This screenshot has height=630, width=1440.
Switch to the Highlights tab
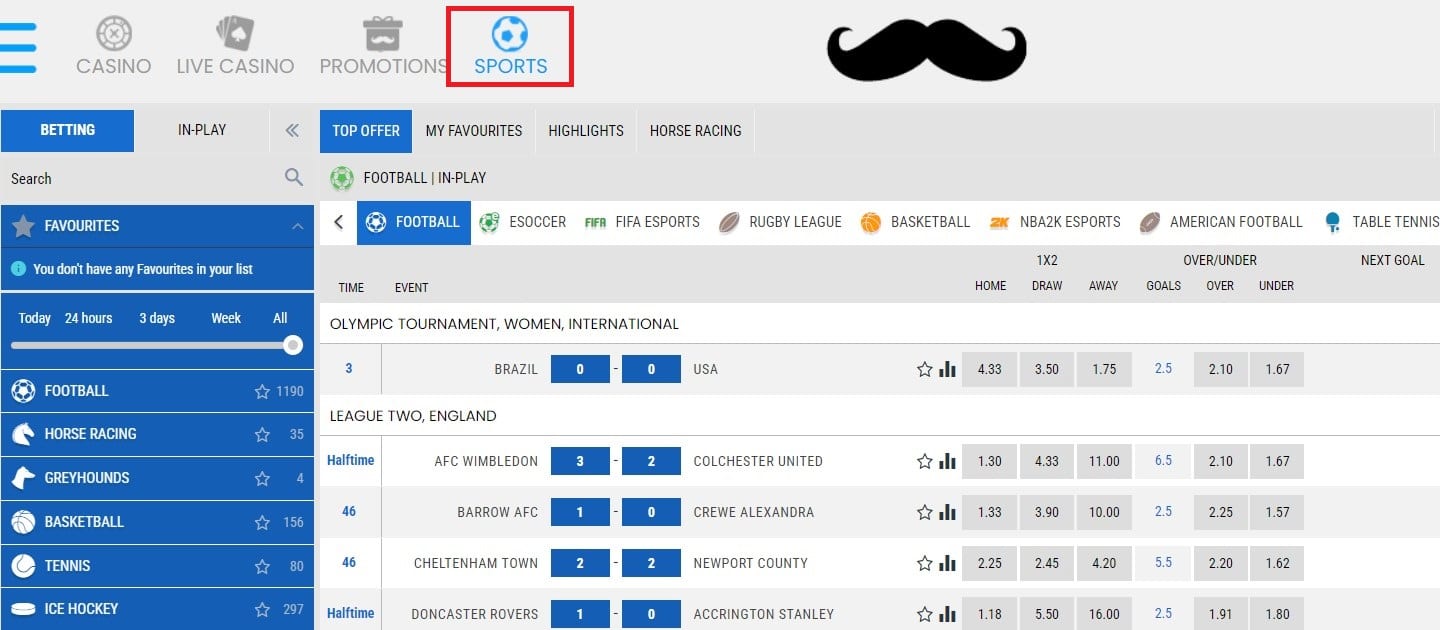coord(586,131)
